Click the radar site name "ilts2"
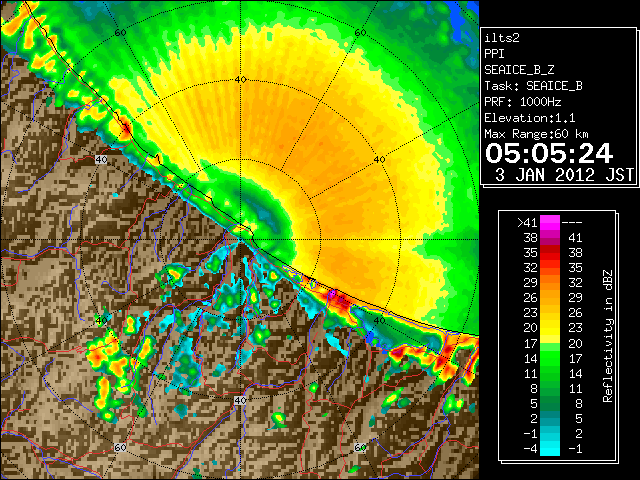 pyautogui.click(x=502, y=38)
